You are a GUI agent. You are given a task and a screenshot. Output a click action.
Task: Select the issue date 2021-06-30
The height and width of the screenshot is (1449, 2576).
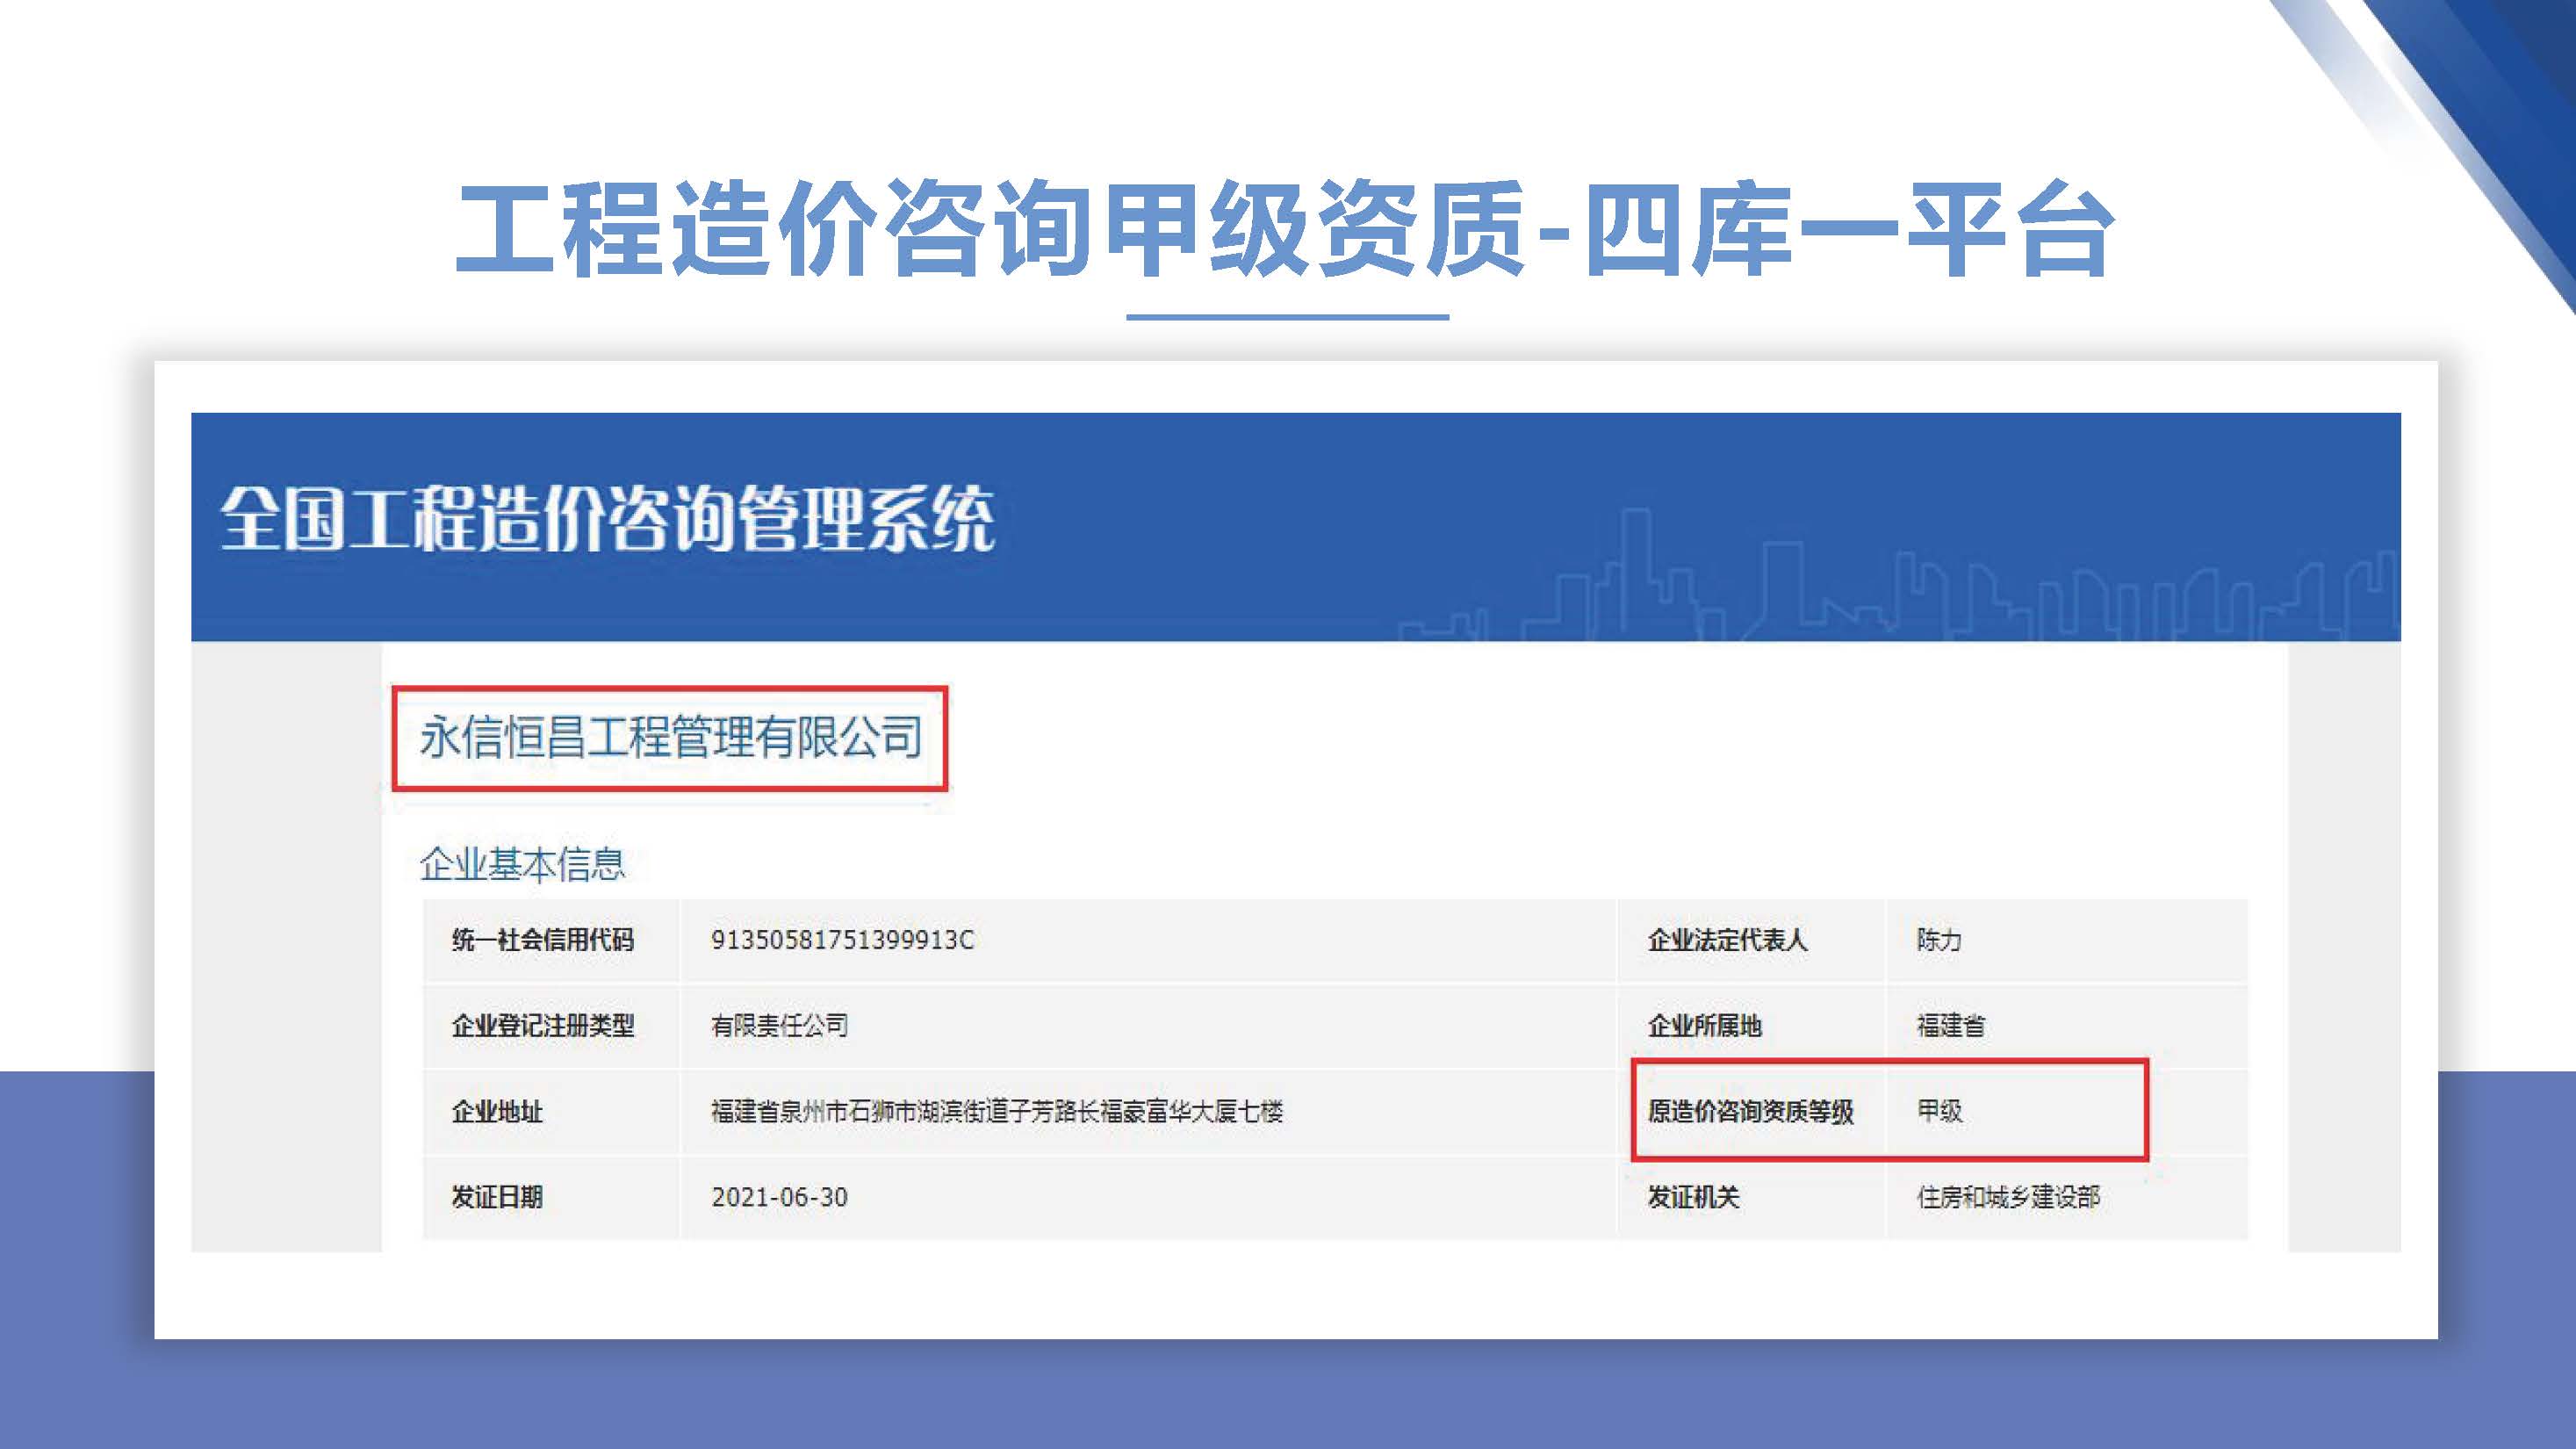(779, 1197)
